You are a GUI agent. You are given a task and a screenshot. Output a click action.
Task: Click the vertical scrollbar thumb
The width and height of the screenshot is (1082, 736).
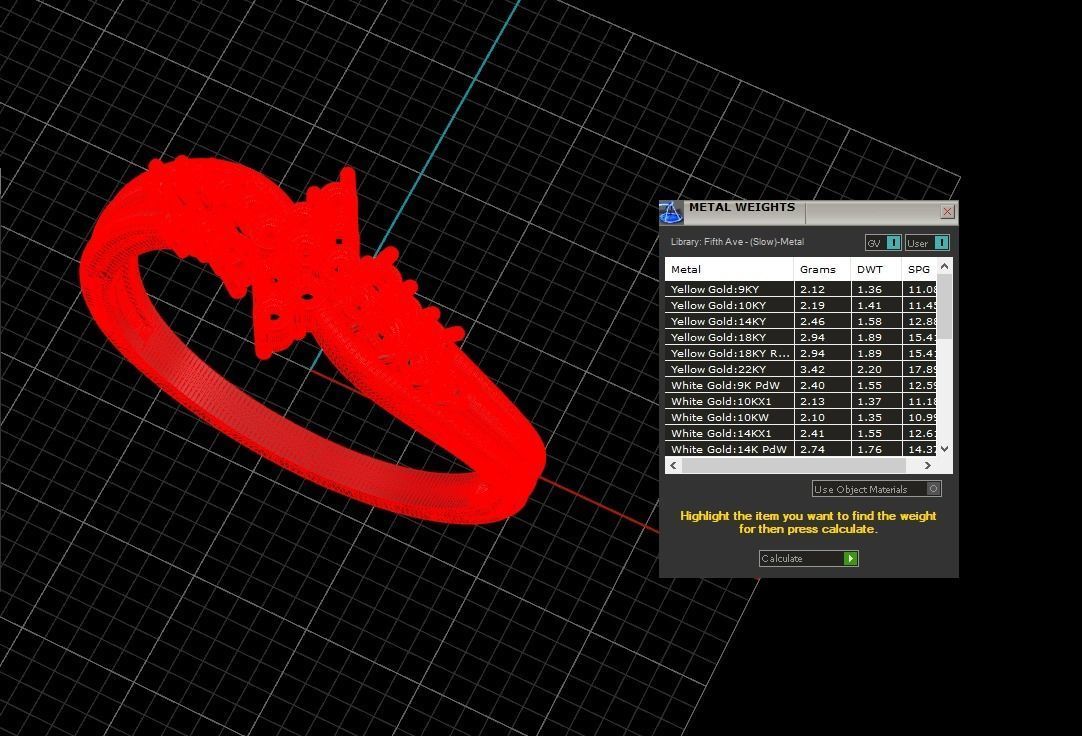point(945,307)
